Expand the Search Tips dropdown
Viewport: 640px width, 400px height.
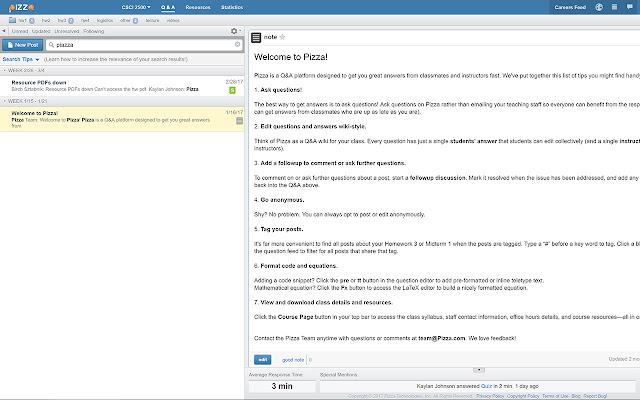coord(21,59)
